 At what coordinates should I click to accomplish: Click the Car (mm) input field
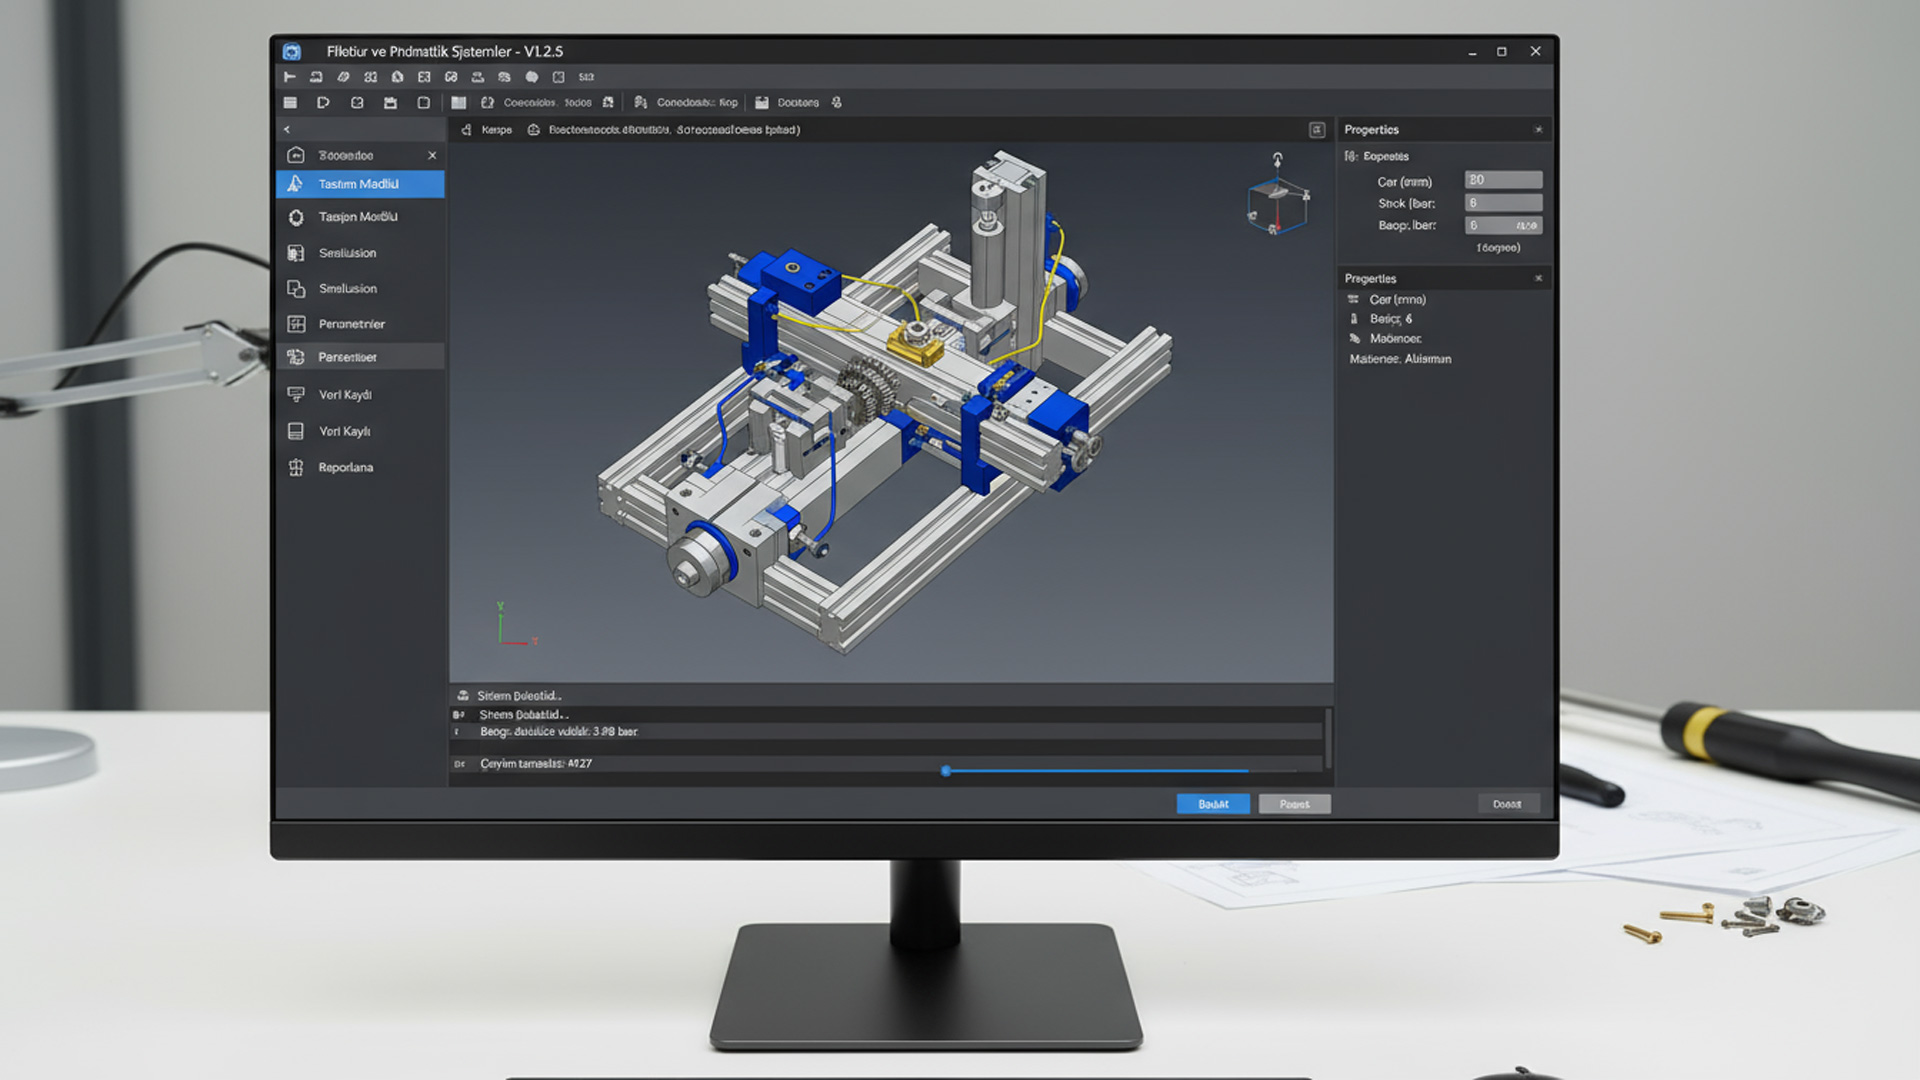[x=1503, y=180]
